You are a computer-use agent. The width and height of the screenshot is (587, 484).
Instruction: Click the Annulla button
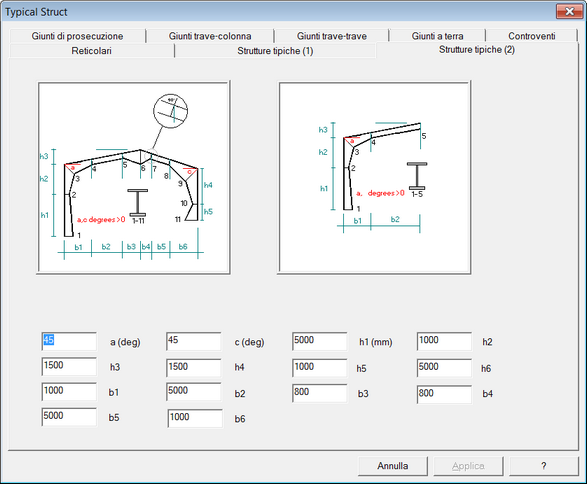[393, 466]
